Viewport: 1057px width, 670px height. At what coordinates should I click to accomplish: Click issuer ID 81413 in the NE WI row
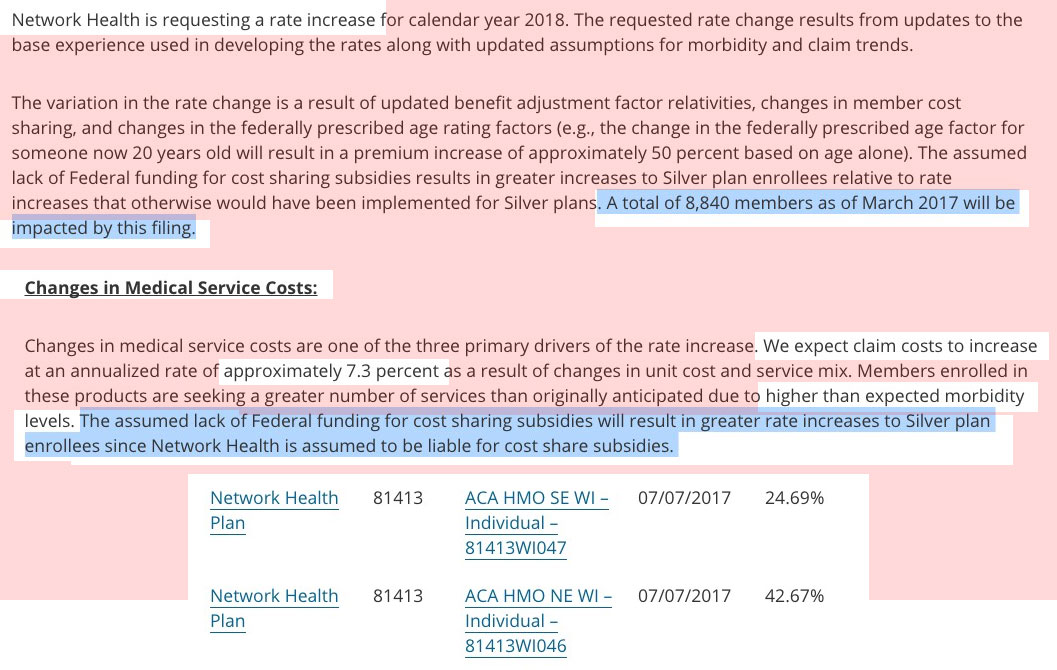(398, 596)
